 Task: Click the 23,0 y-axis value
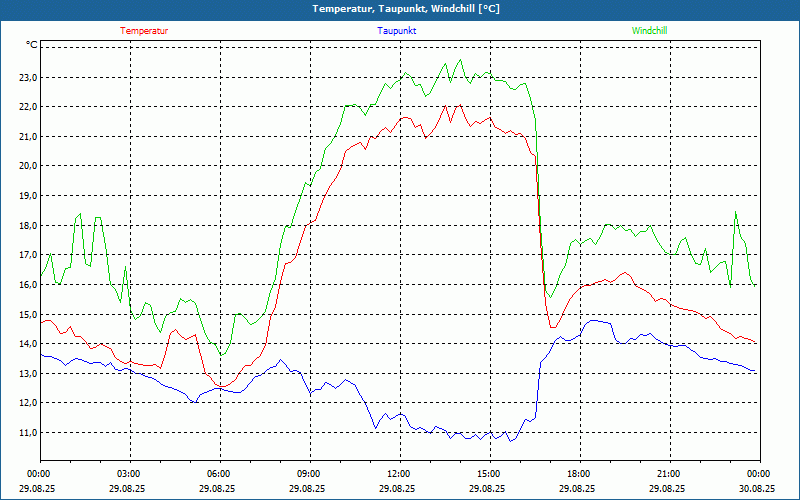pos(29,78)
